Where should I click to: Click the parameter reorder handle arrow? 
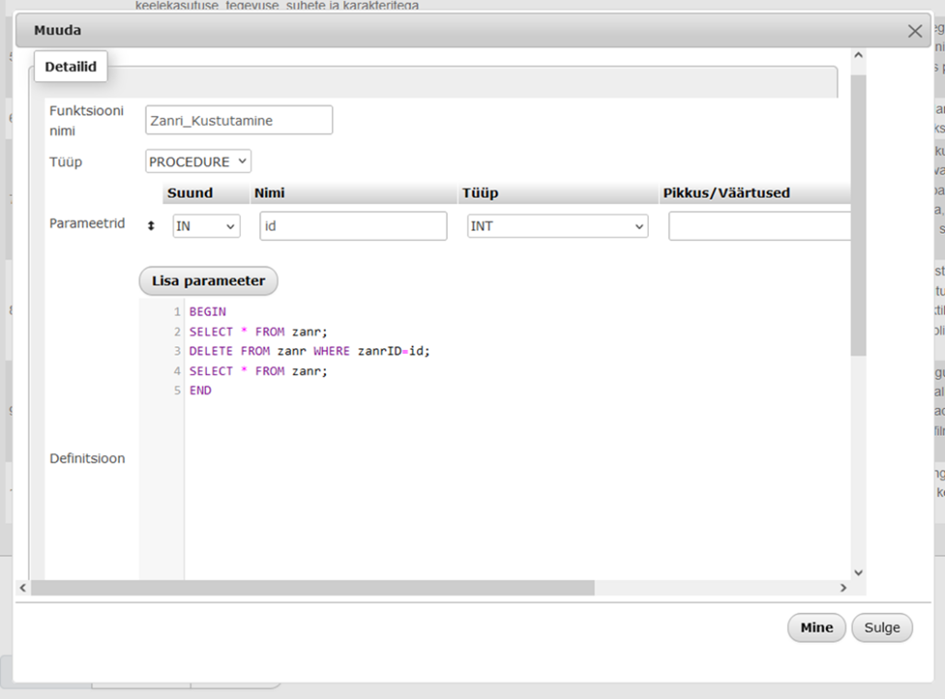point(151,226)
